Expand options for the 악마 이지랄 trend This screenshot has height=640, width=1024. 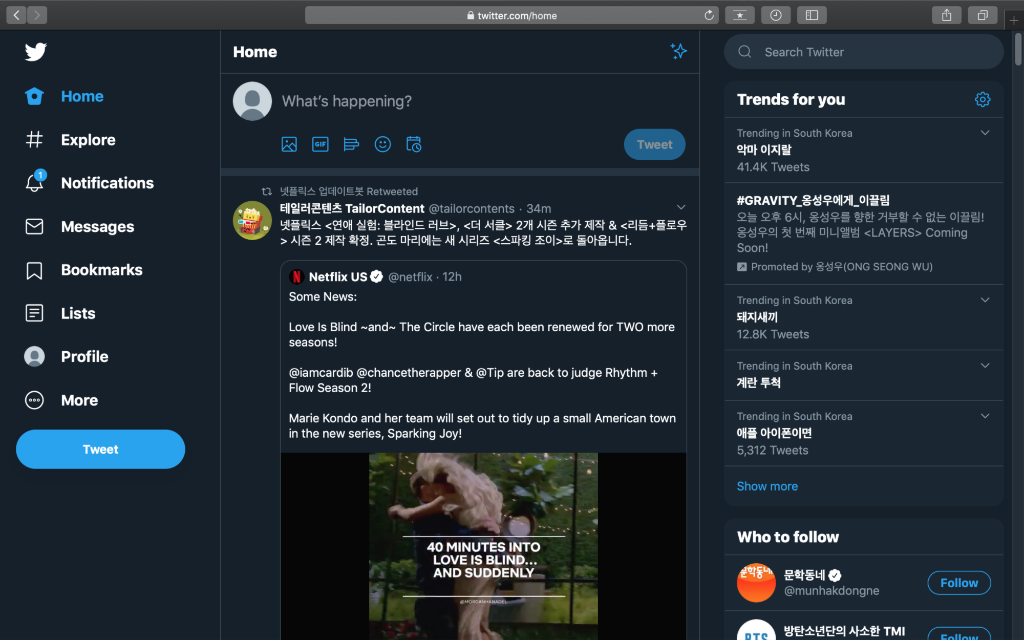985,133
